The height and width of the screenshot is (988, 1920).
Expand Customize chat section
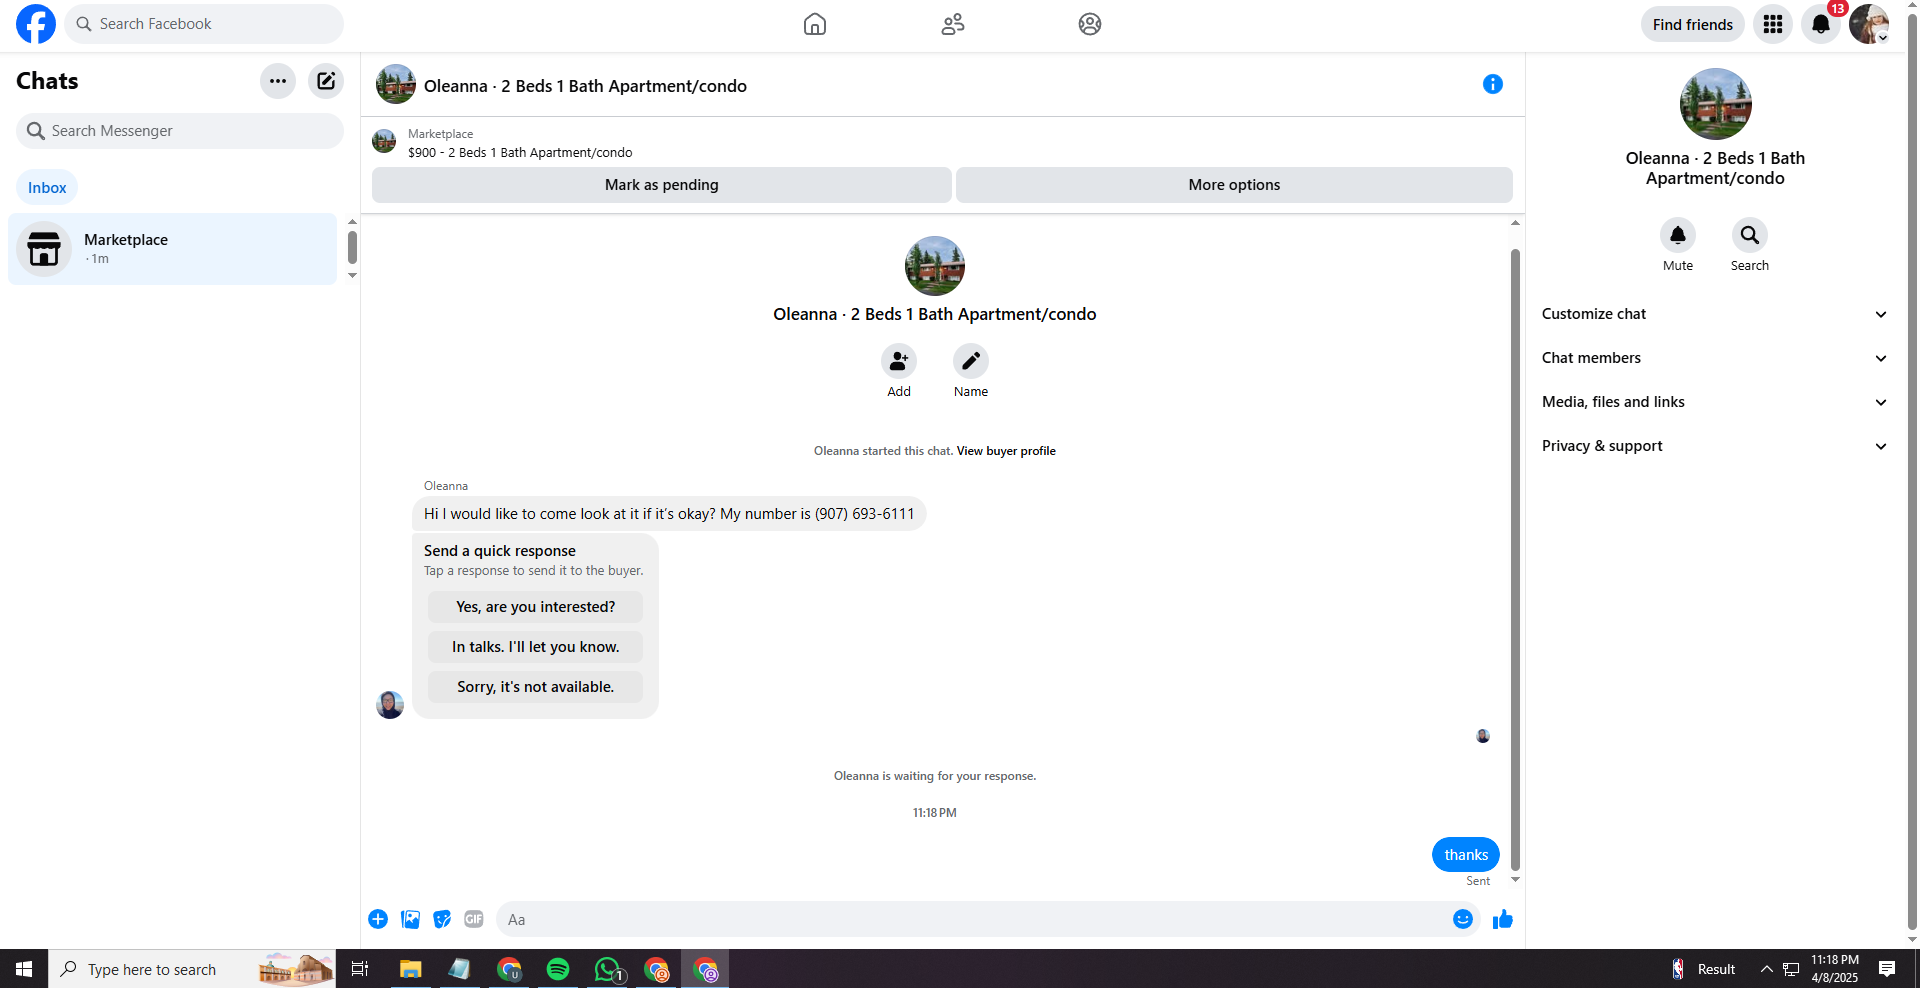coord(1715,314)
